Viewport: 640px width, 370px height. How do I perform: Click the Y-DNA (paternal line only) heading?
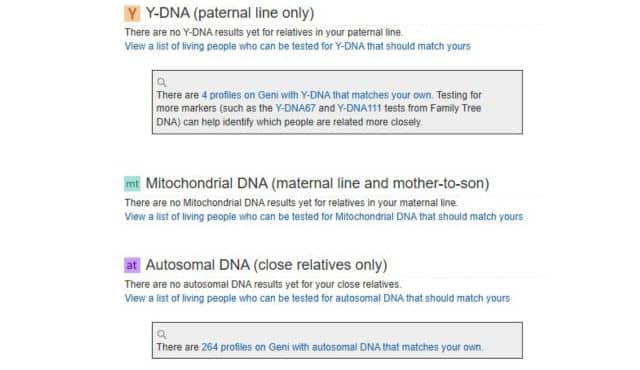(x=230, y=13)
